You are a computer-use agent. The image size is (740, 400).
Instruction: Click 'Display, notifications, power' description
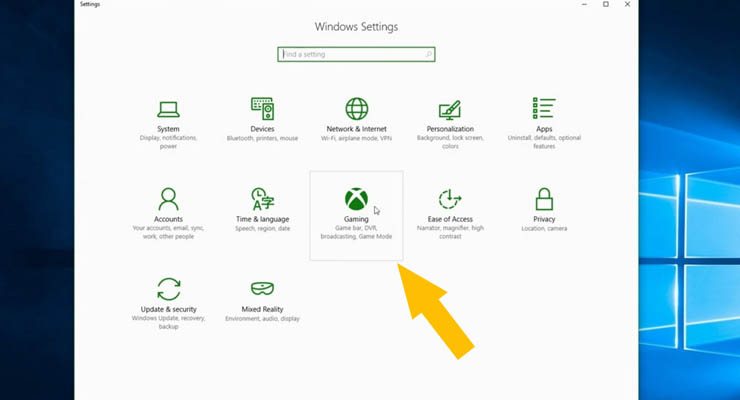(x=168, y=142)
